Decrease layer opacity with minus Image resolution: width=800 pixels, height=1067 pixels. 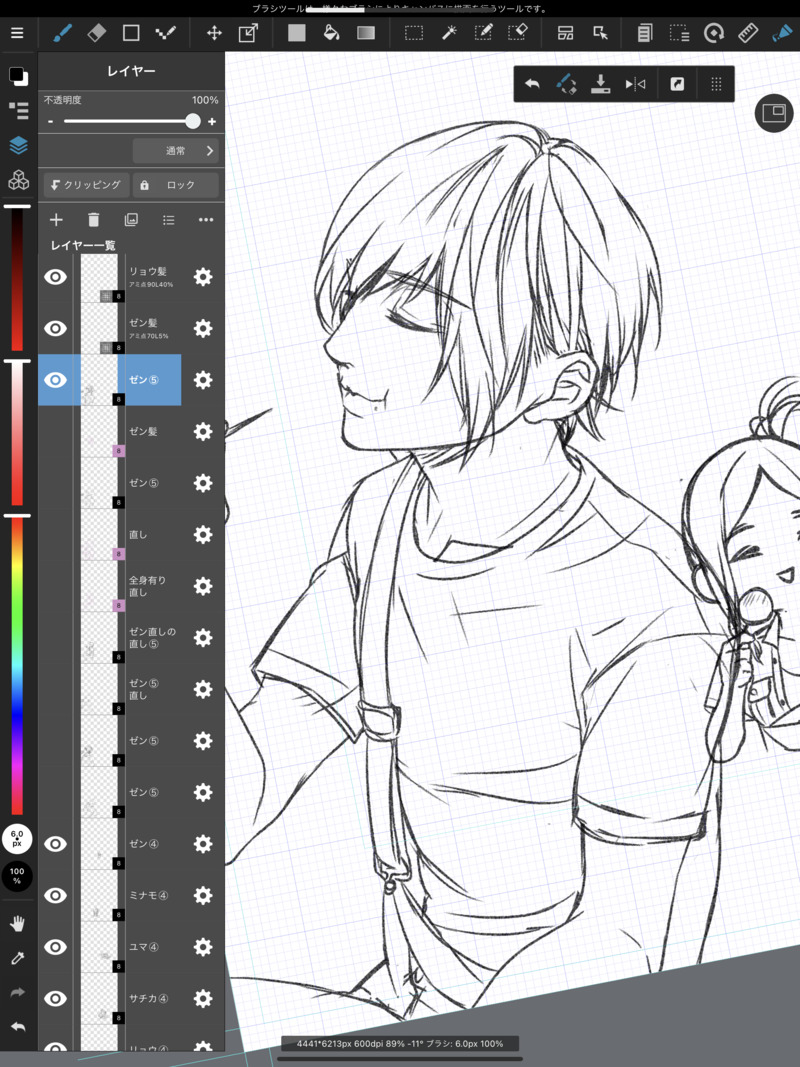tap(50, 122)
